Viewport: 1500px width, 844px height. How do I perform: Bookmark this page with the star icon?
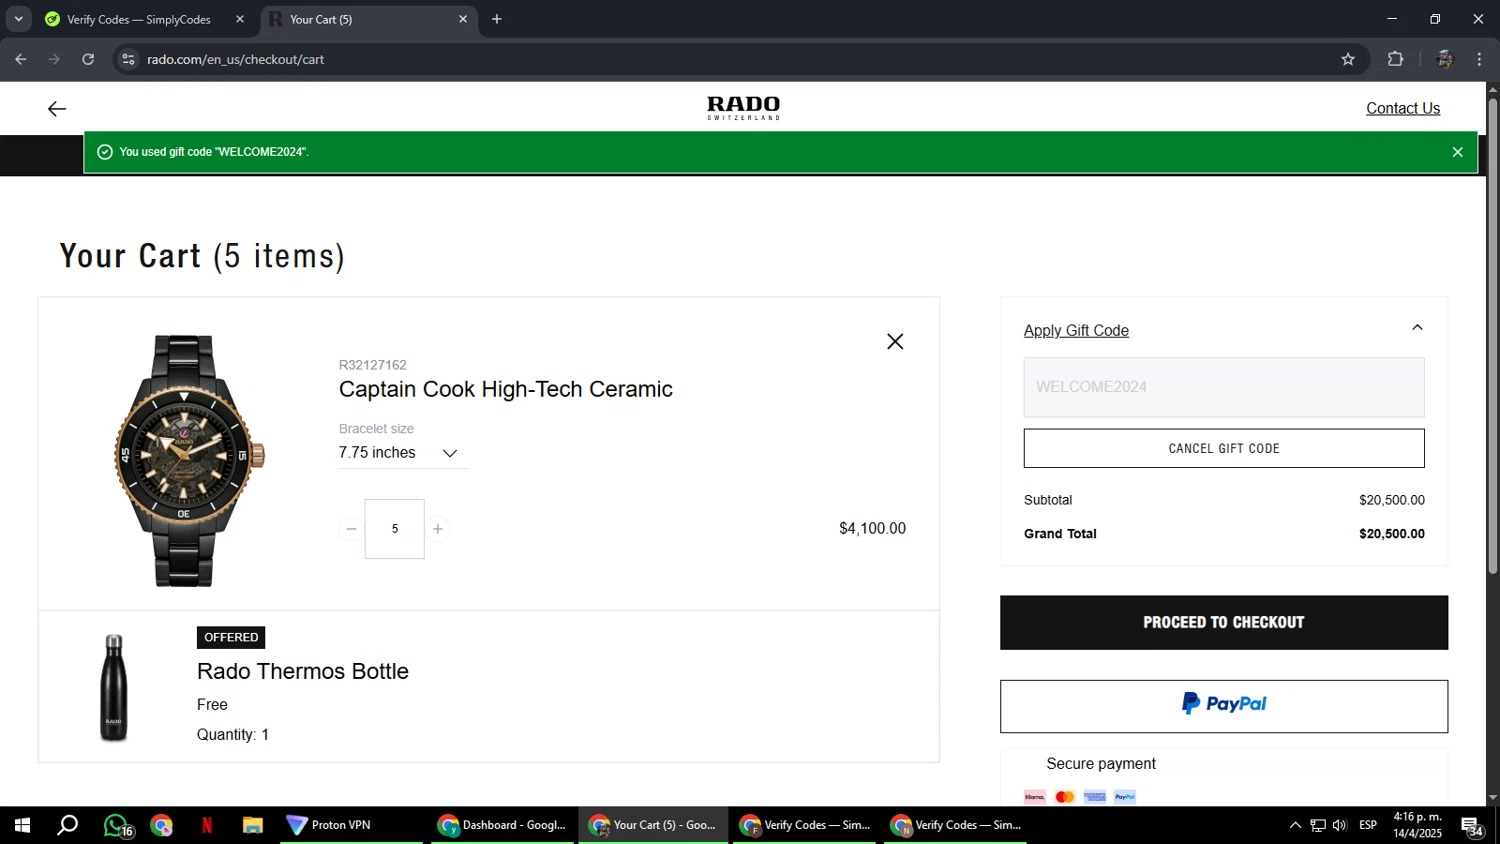pyautogui.click(x=1348, y=59)
